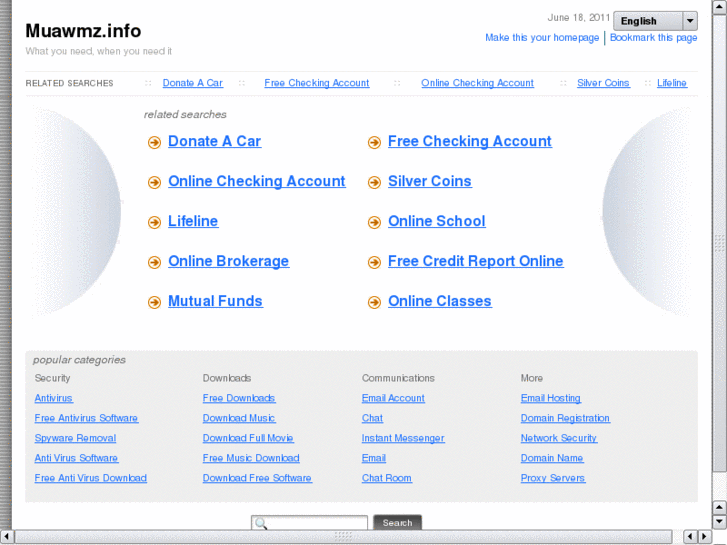This screenshot has width=727, height=545.
Task: Go to Download Music link
Action: point(239,418)
